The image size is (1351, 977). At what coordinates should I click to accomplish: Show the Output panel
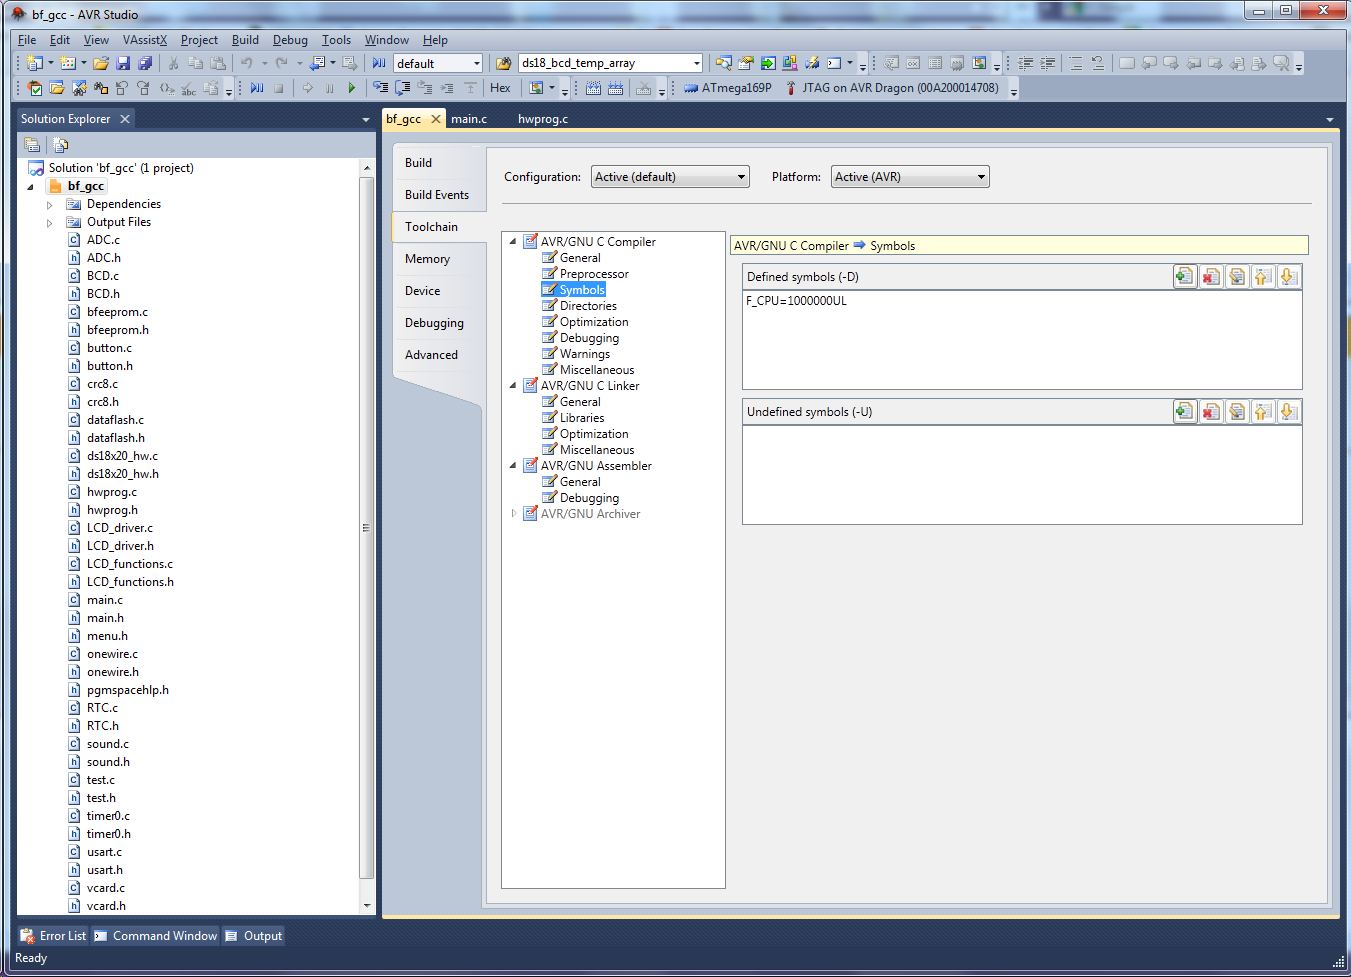pos(254,936)
